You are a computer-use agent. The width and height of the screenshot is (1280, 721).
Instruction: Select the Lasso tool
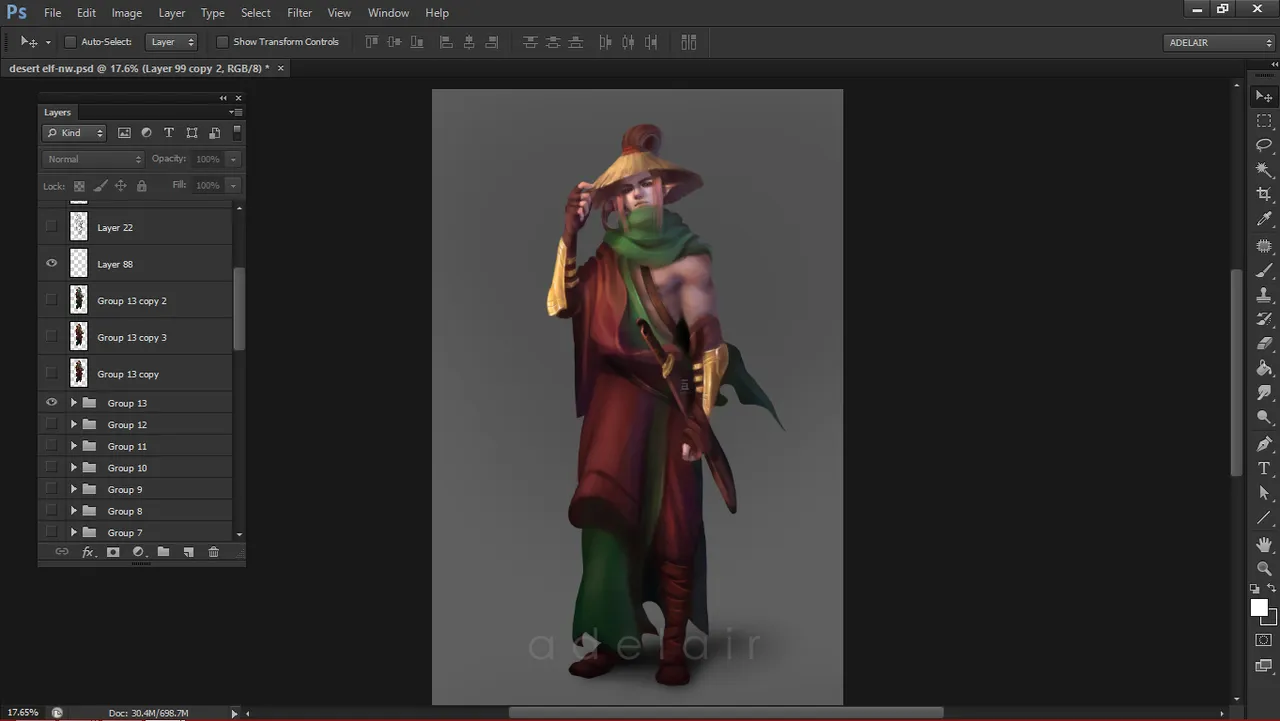[x=1264, y=145]
